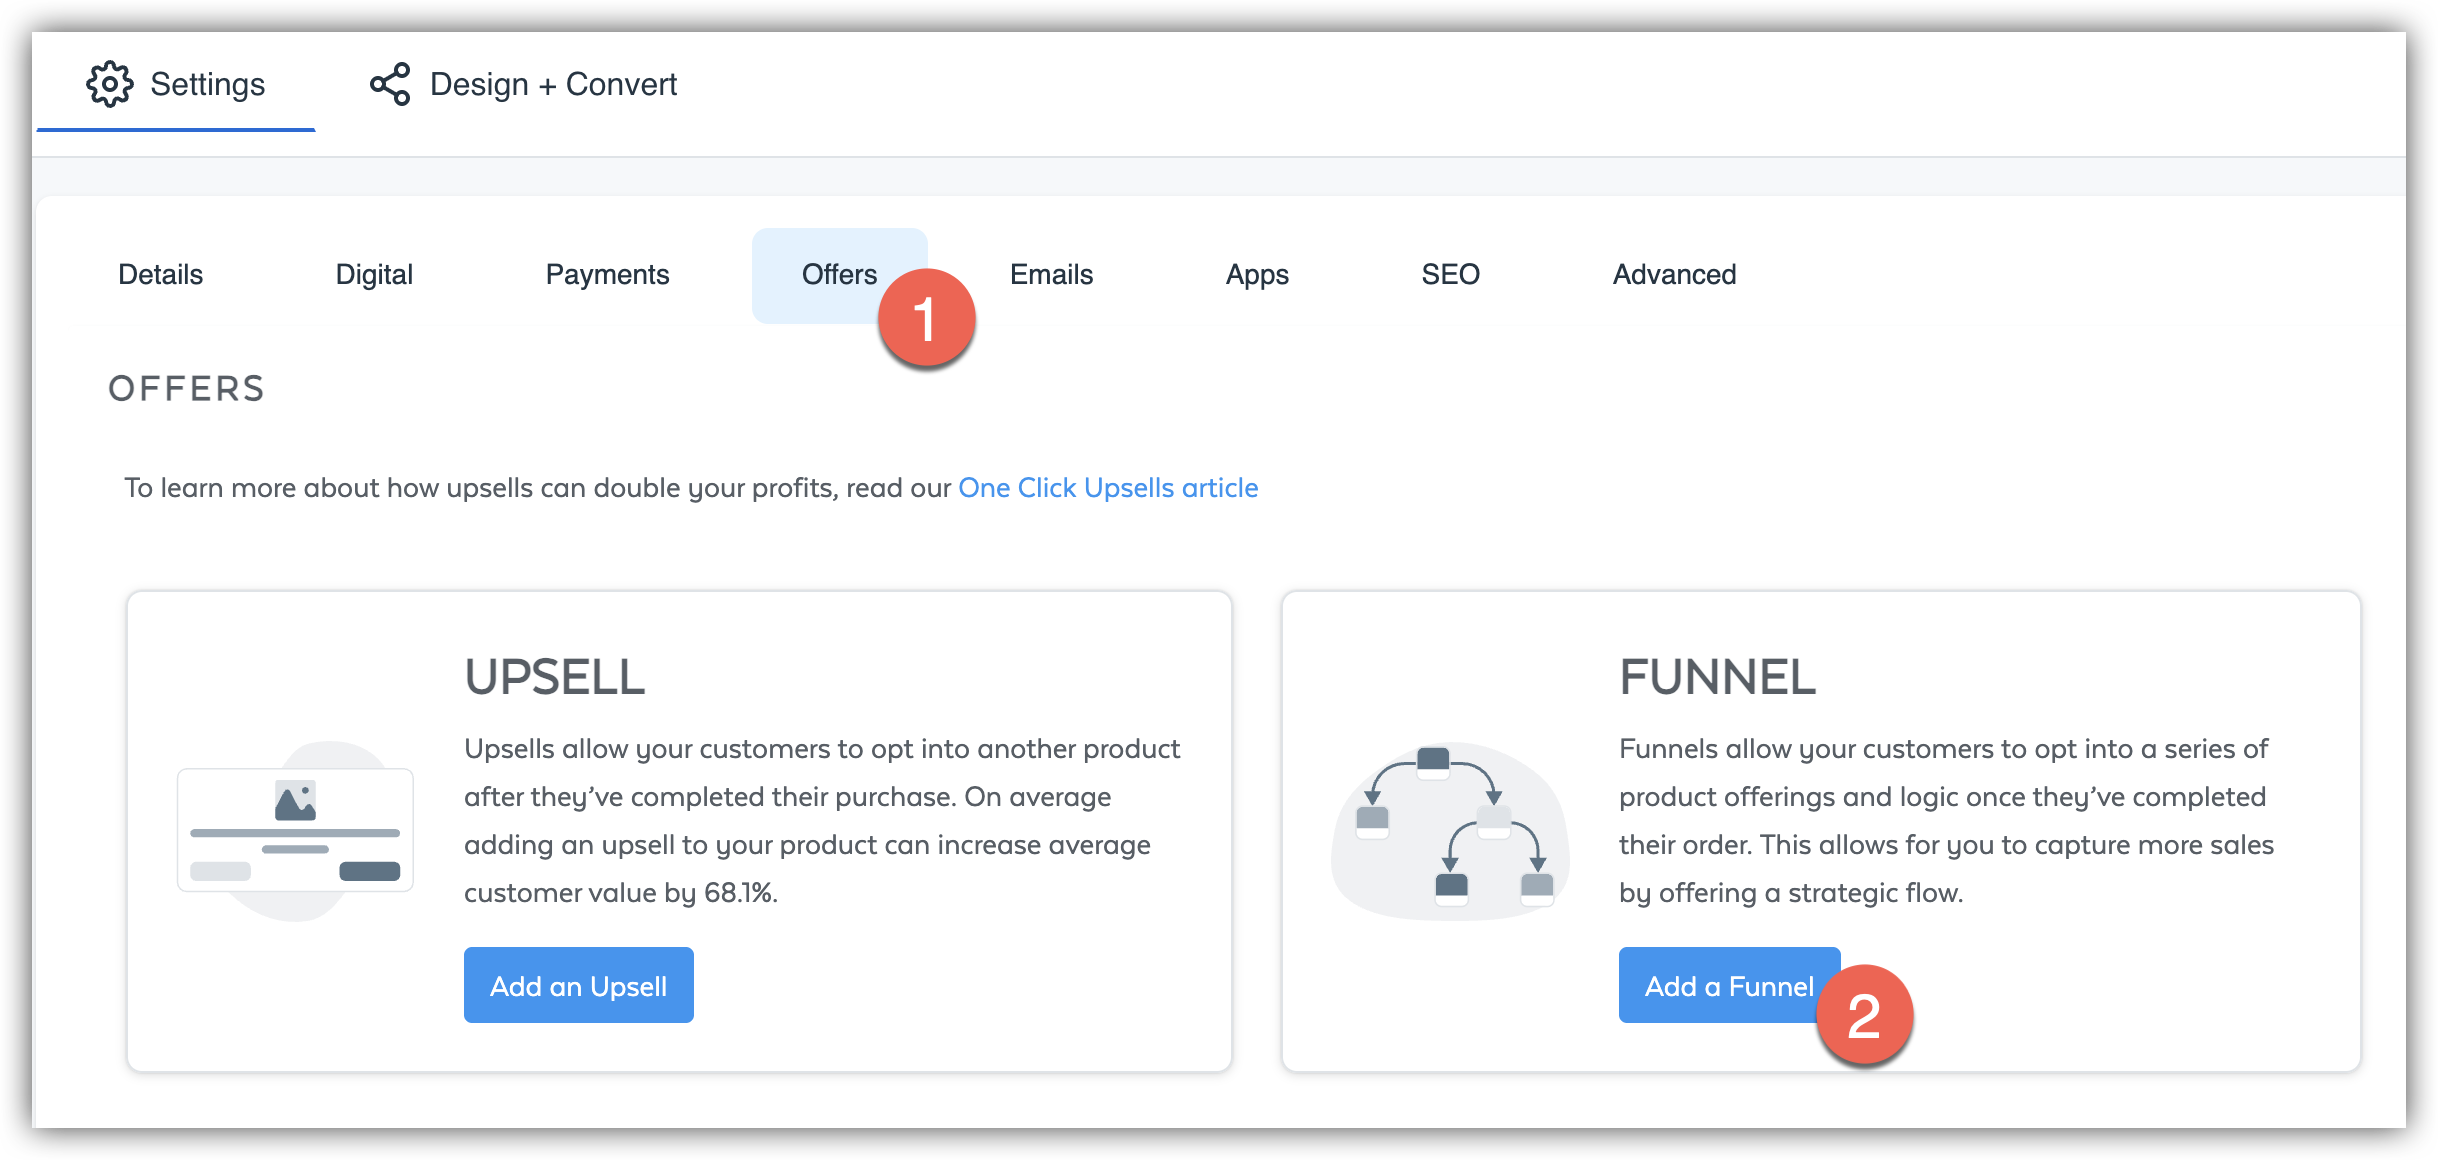The image size is (2438, 1160).
Task: Open the Advanced tab
Action: pyautogui.click(x=1674, y=274)
